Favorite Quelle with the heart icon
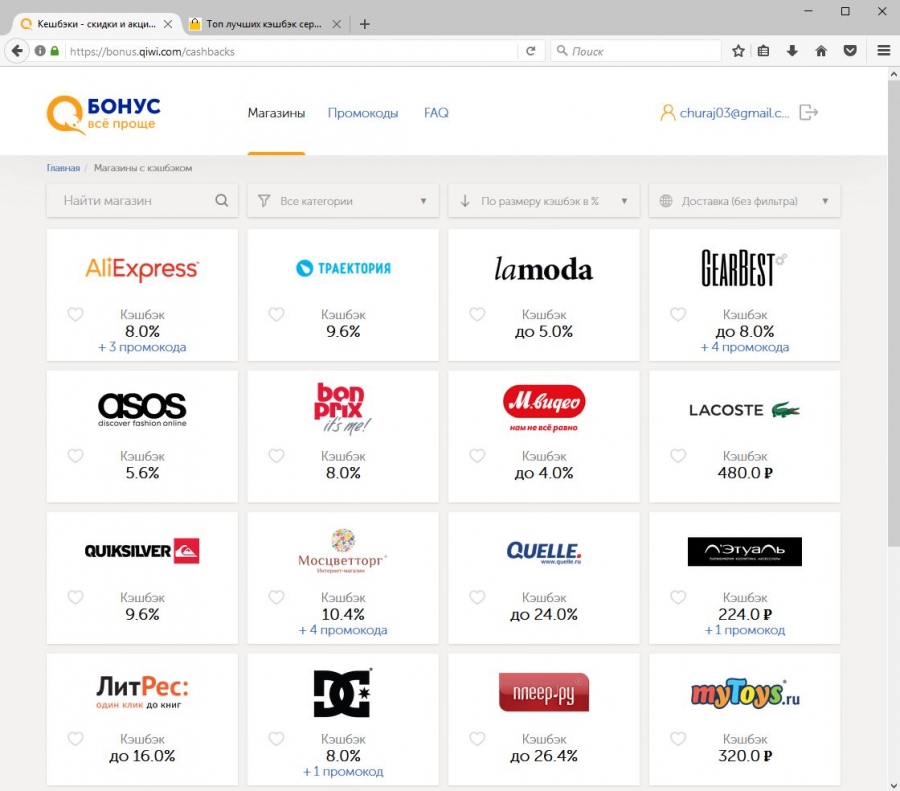 [x=477, y=598]
